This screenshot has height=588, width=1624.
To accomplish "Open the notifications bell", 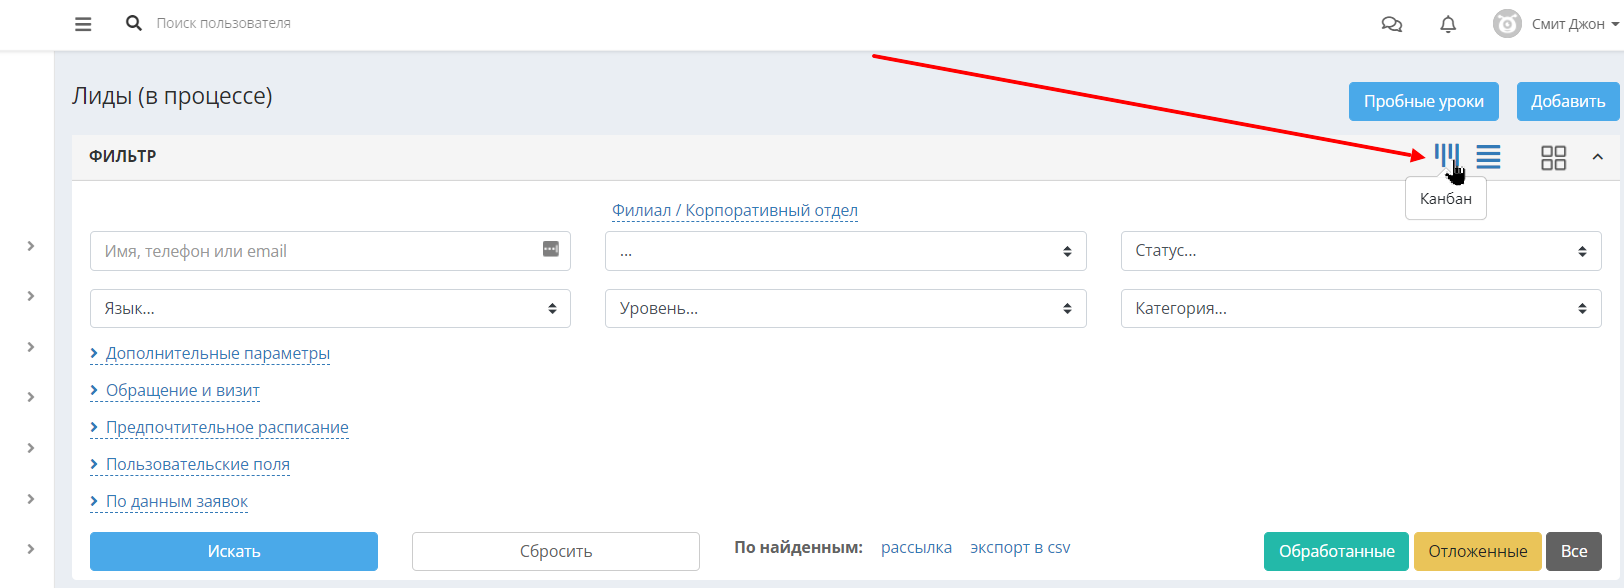I will click(1448, 24).
